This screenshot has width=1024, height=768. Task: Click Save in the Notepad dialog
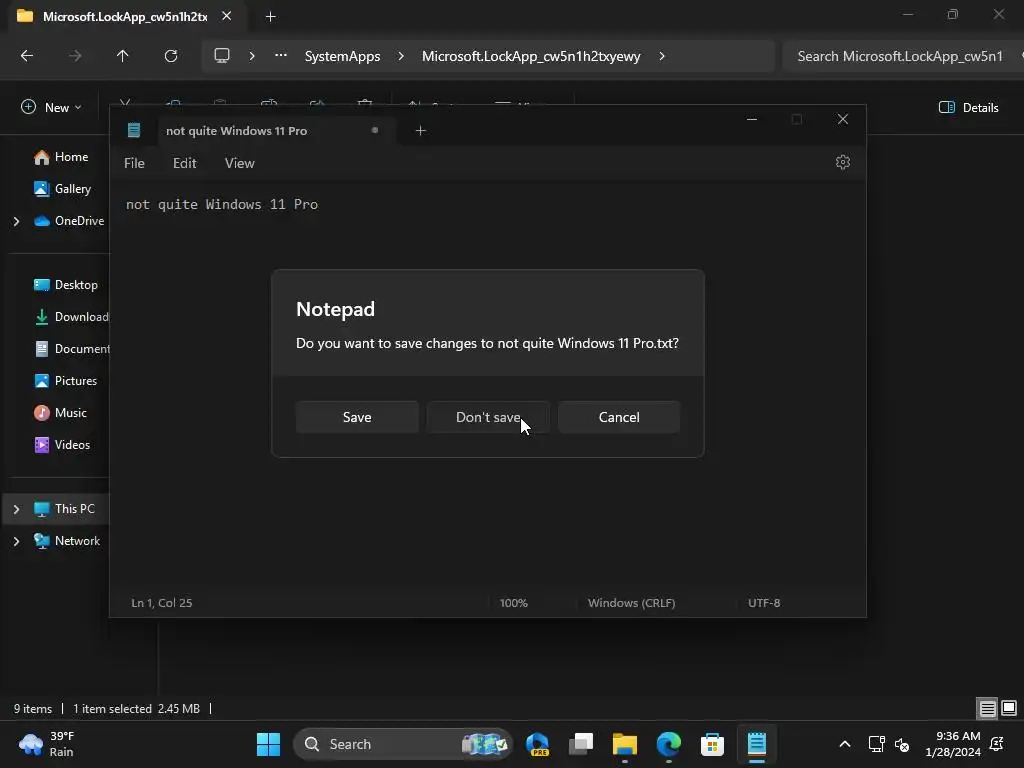(357, 417)
